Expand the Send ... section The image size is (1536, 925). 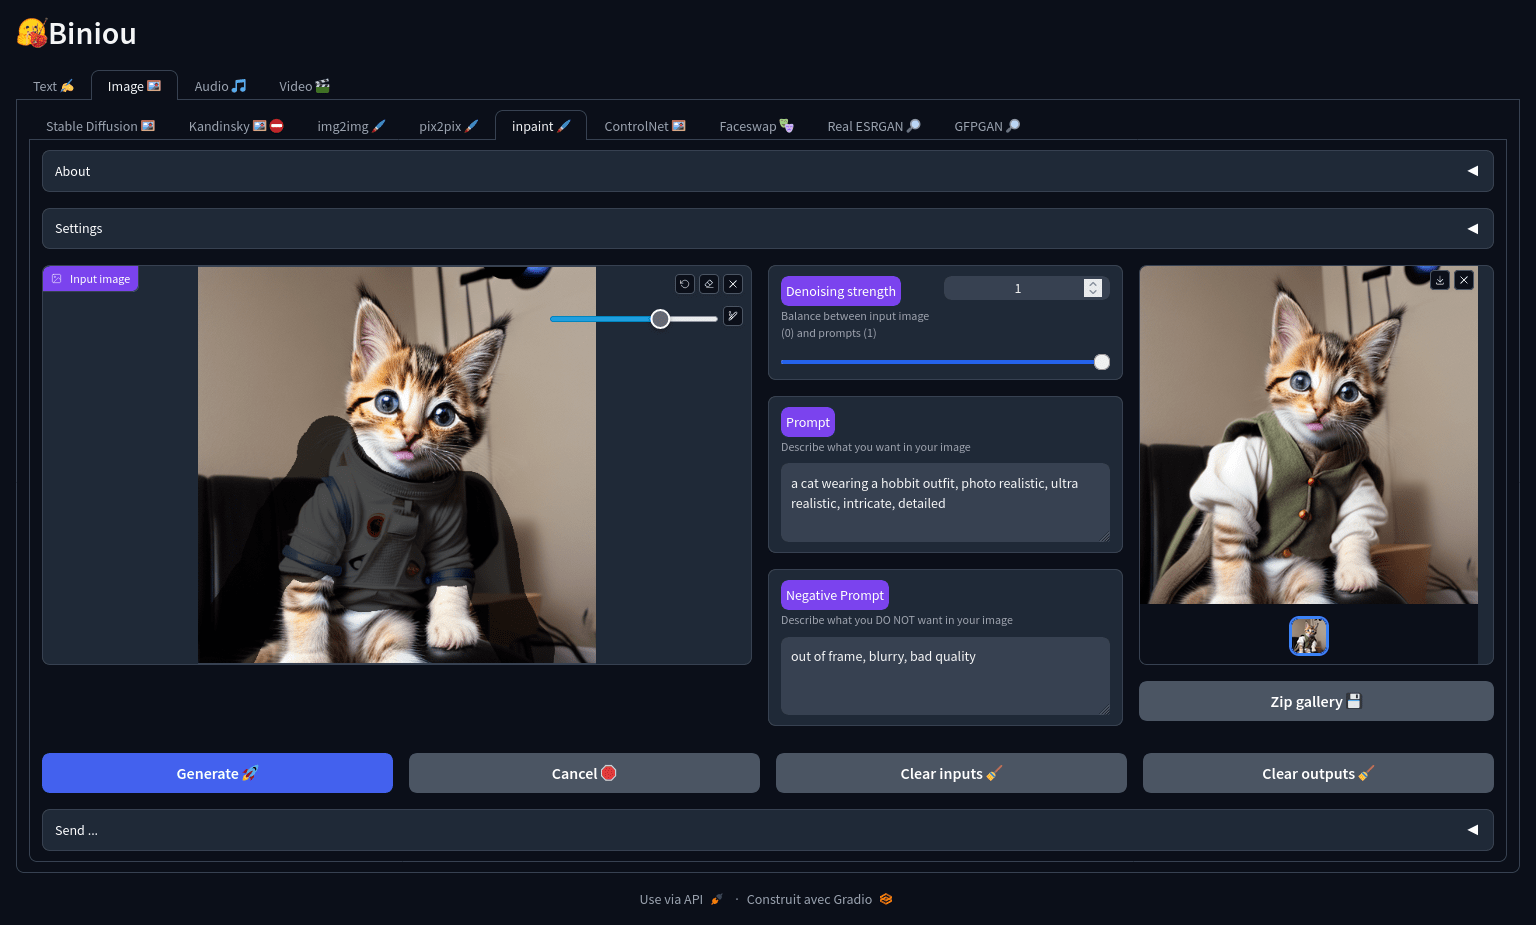click(x=768, y=830)
